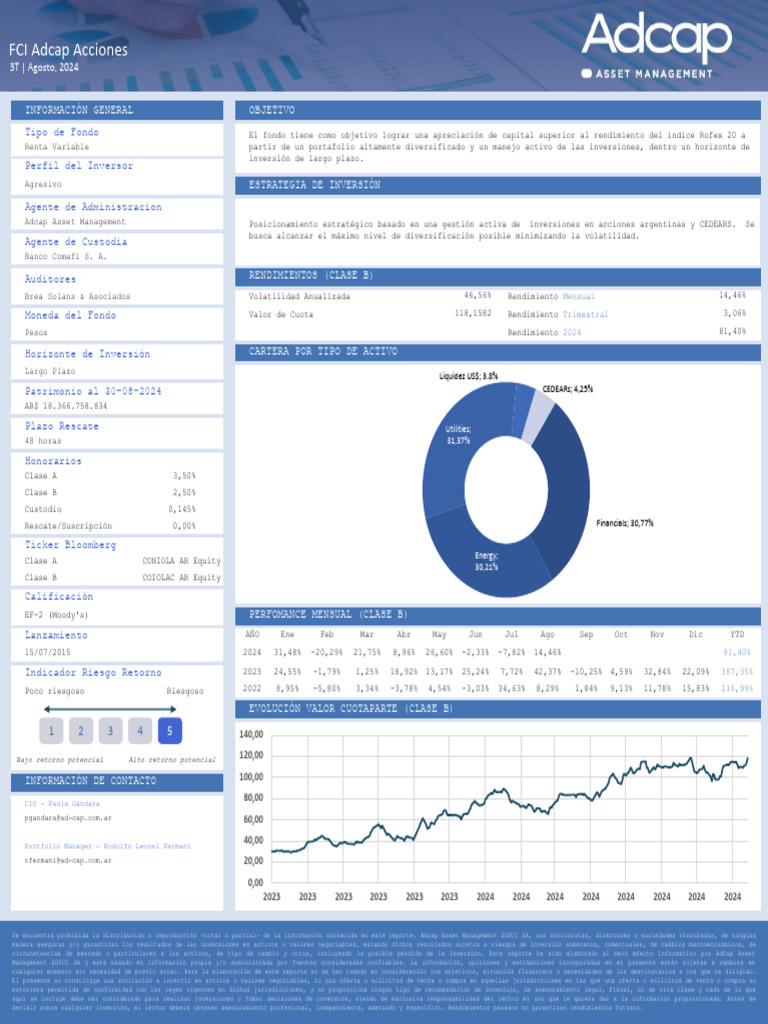Select 'COIOLAC AR Equity' Bloomberg ticker

click(x=182, y=577)
